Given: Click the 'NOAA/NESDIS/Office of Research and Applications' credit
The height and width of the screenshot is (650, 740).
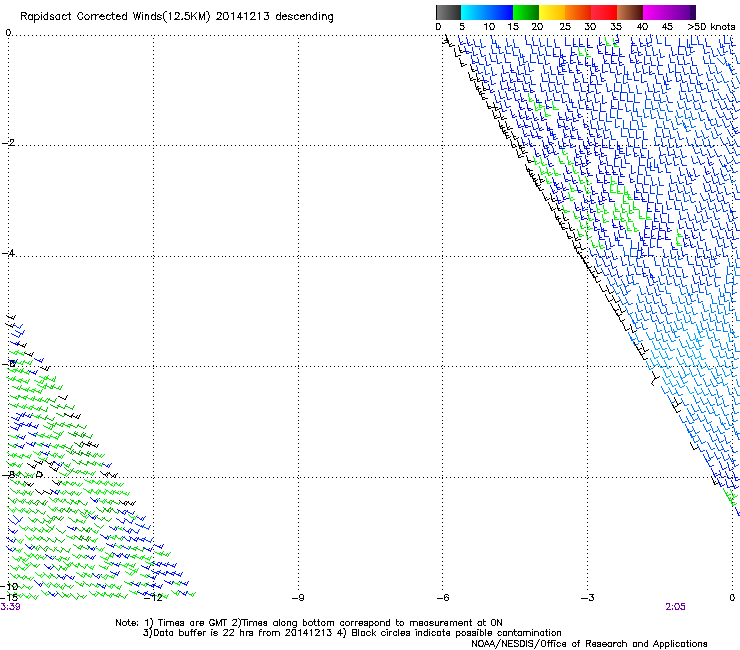Looking at the screenshot, I should [589, 644].
